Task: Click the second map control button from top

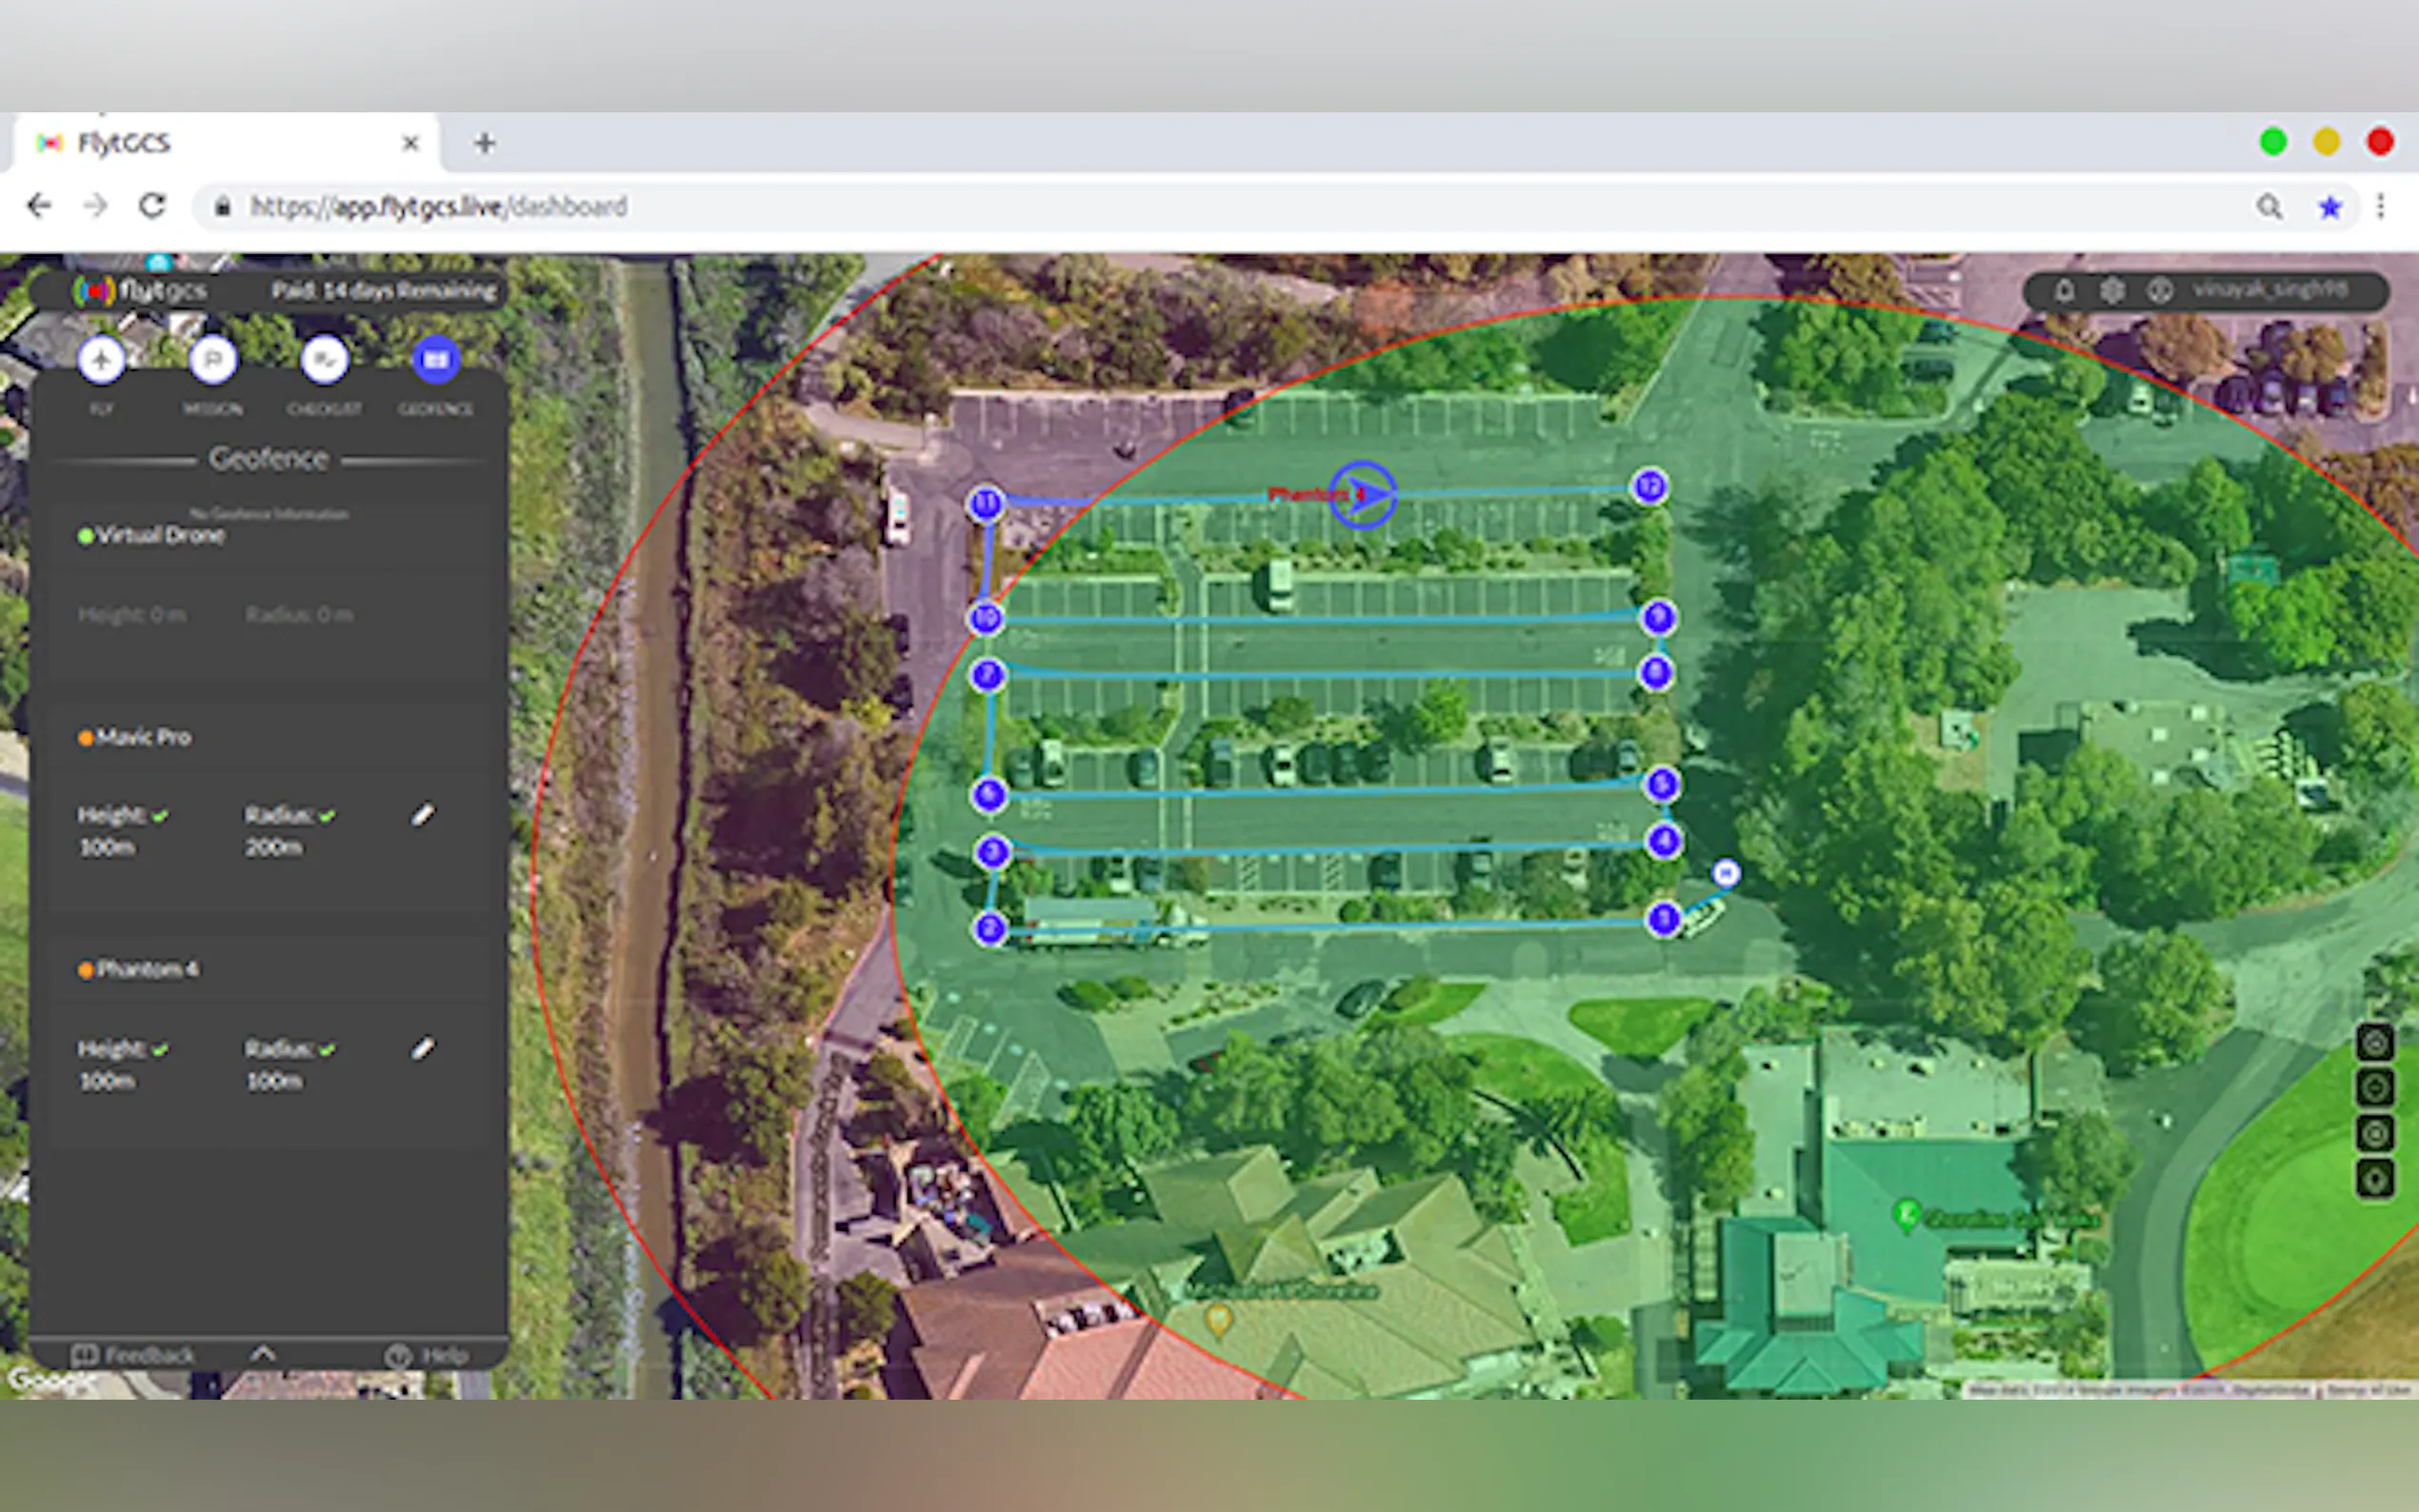Action: point(2375,1088)
